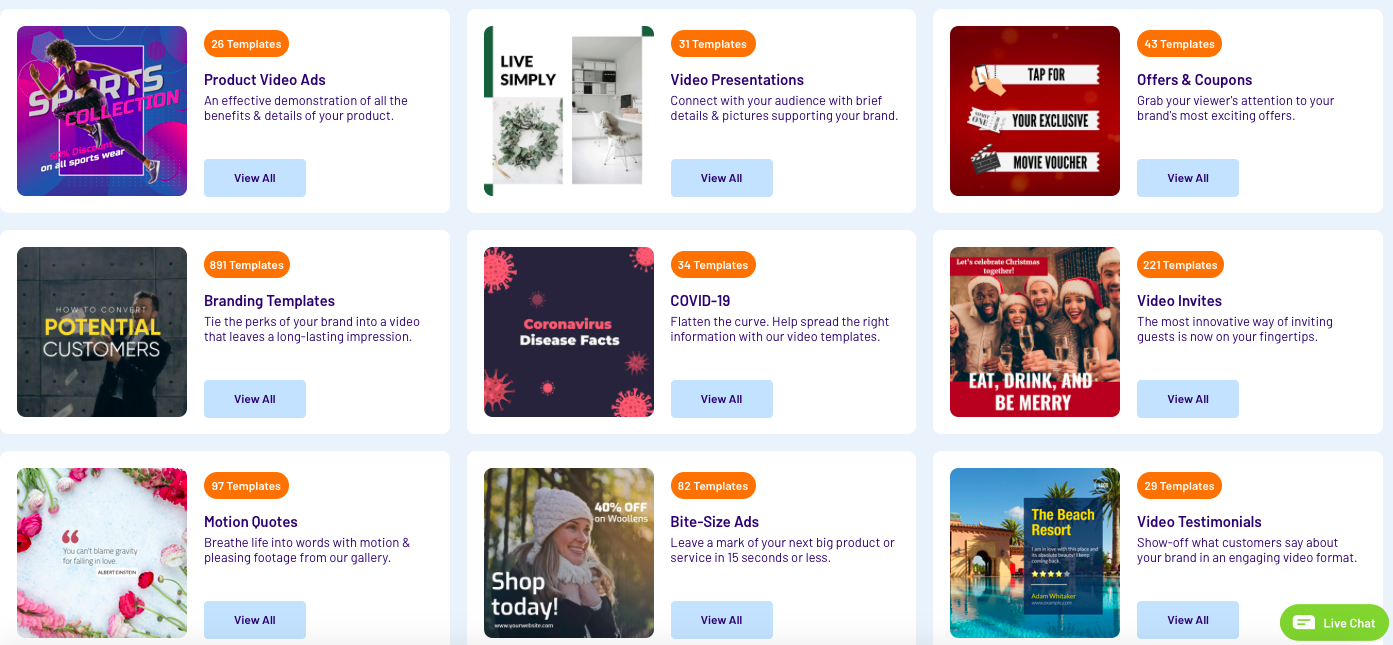
Task: Click View All under Video Presentations
Action: [721, 177]
